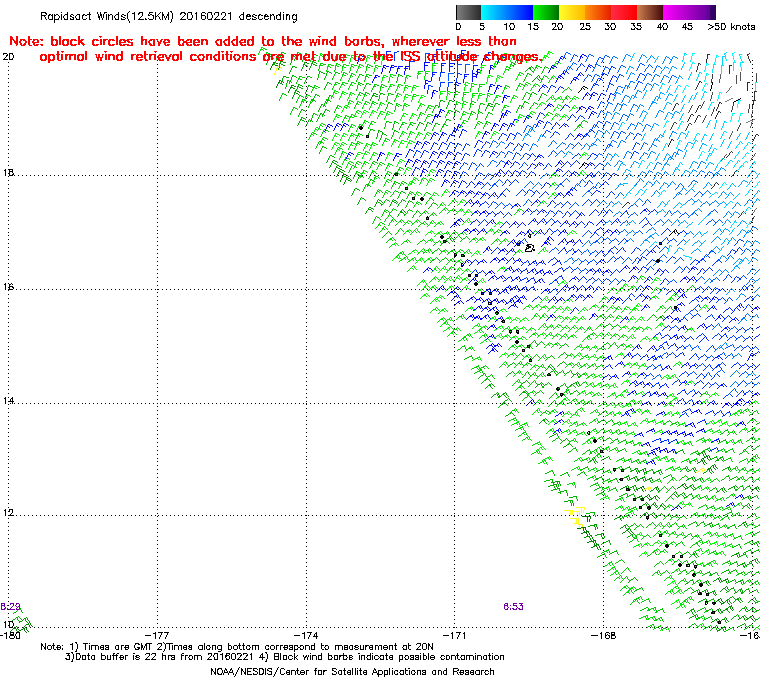
Task: Click the red text 'optimal wind retrieval conditions'
Action: (x=148, y=57)
